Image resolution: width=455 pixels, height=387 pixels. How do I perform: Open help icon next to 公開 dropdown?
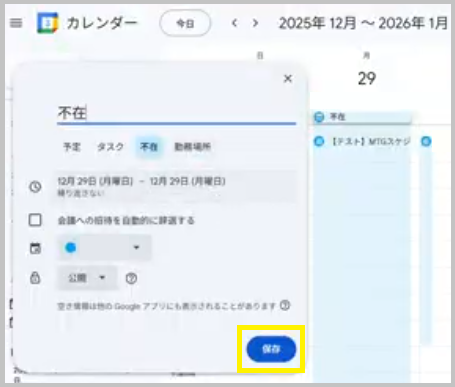[131, 278]
